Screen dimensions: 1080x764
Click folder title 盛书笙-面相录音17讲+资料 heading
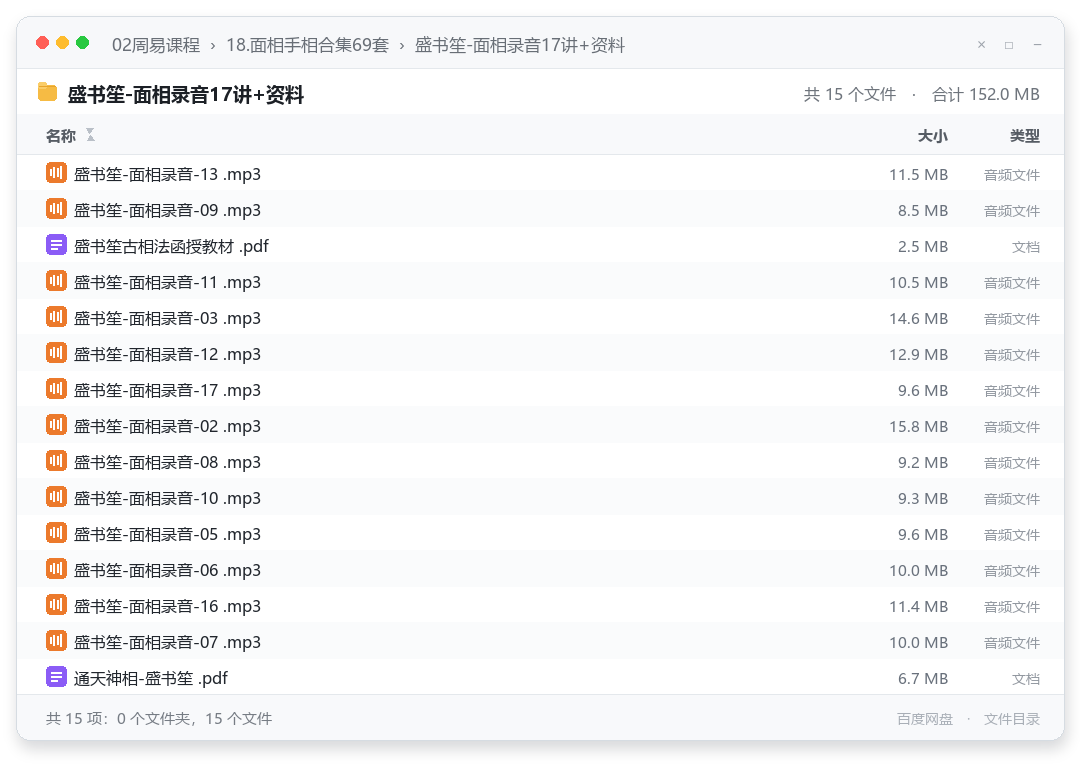(185, 94)
